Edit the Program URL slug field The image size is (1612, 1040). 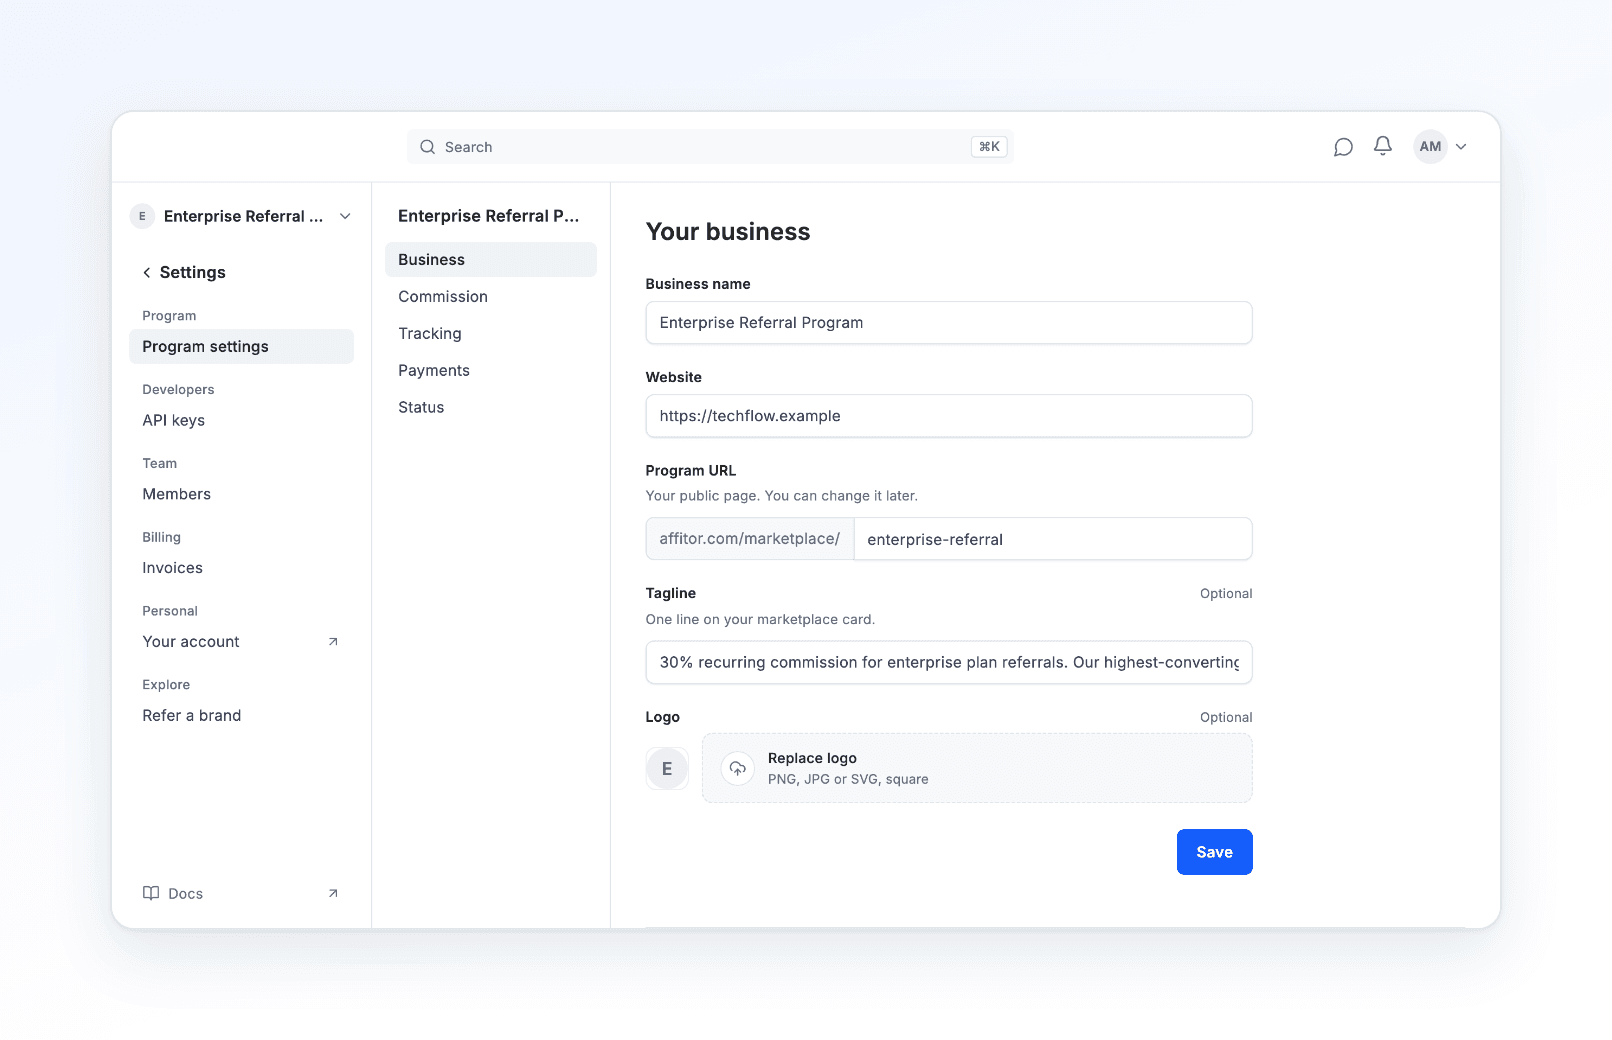pos(1053,539)
